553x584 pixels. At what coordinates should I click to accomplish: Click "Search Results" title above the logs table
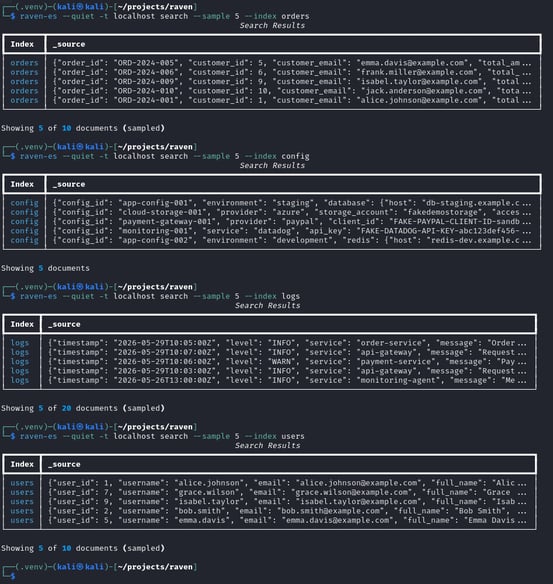267,305
